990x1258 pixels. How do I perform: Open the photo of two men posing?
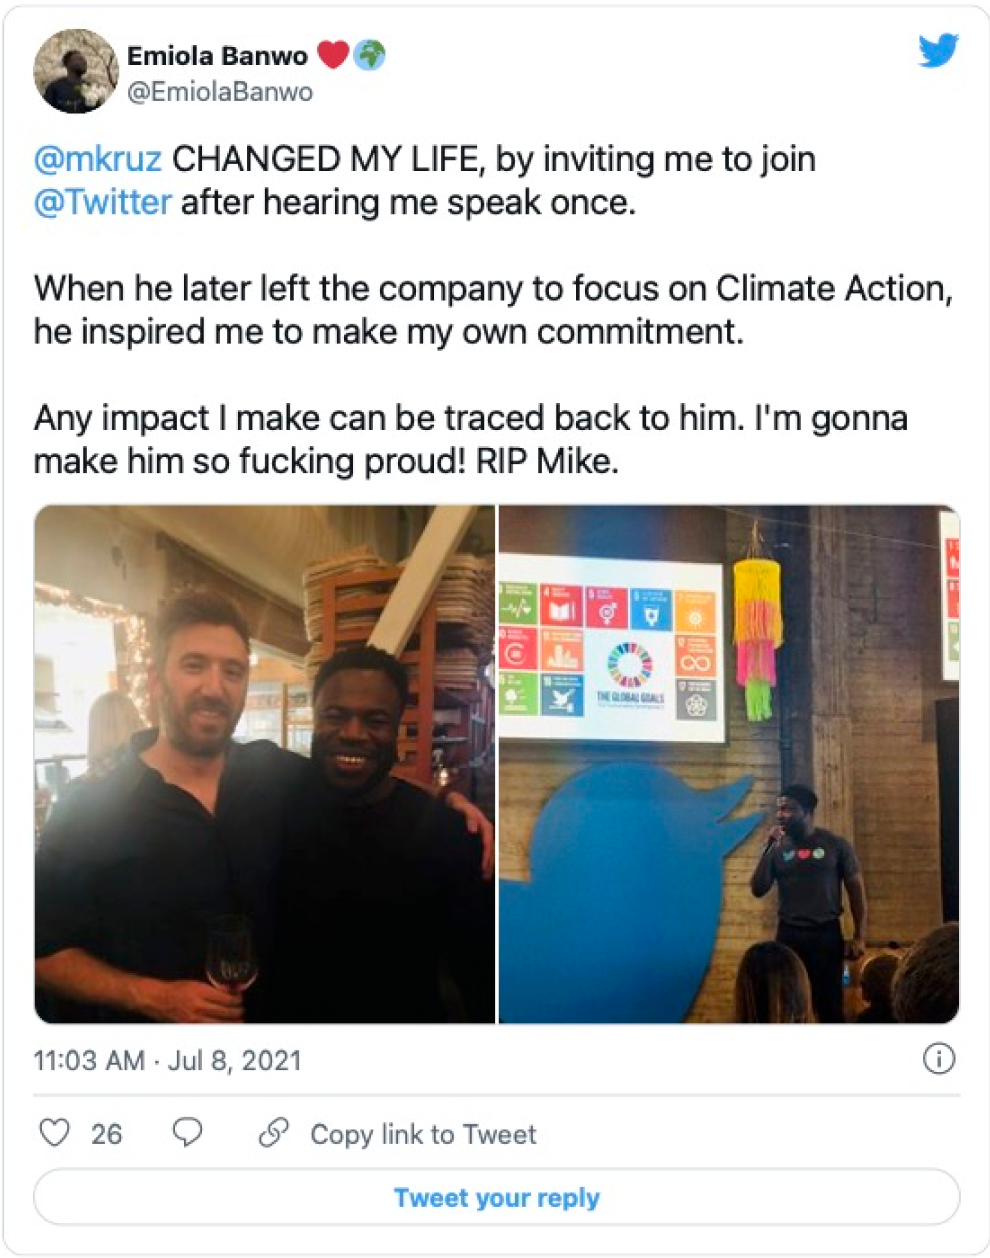click(265, 764)
